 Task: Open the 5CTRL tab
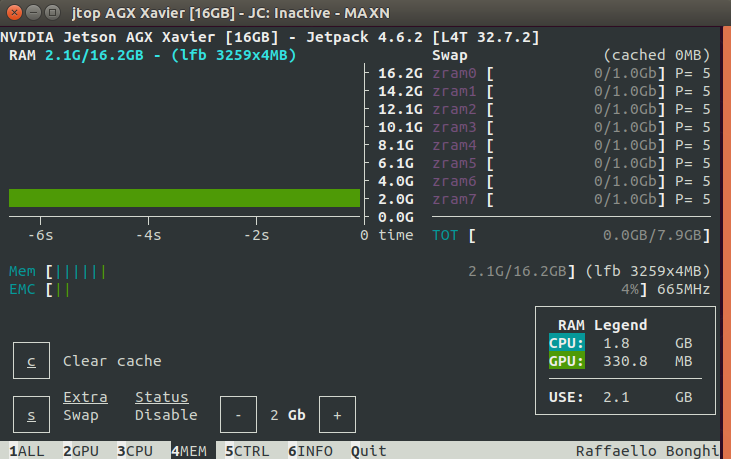click(247, 451)
